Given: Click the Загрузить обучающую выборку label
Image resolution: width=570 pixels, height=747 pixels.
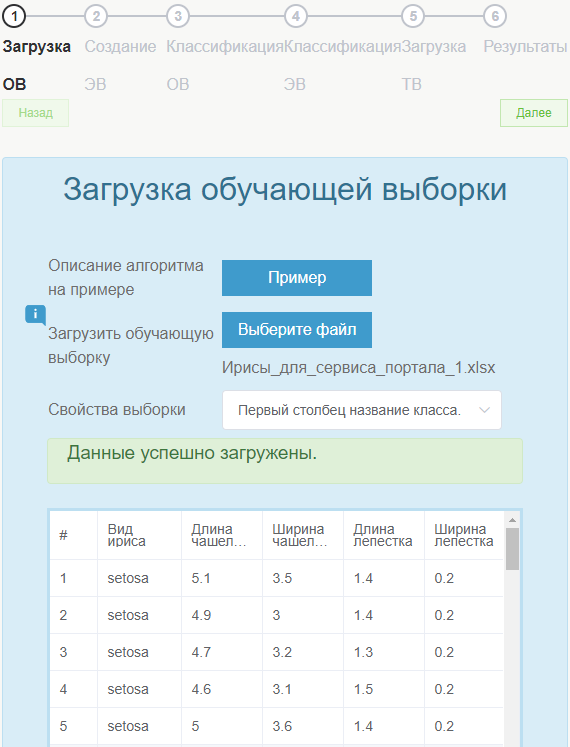Looking at the screenshot, I should (131, 345).
